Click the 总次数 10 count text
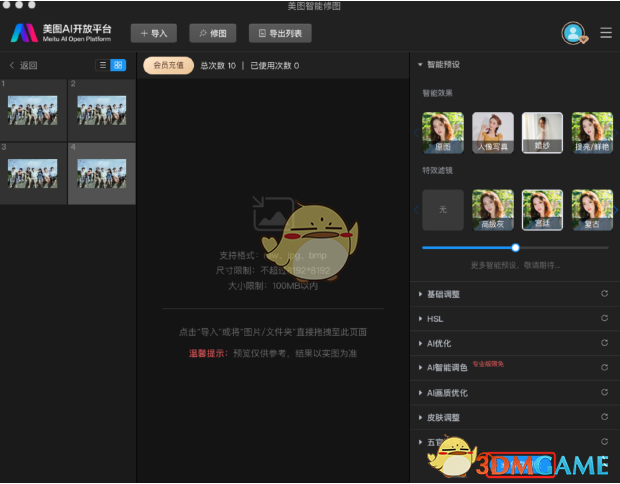Image resolution: width=620 pixels, height=484 pixels. (218, 66)
